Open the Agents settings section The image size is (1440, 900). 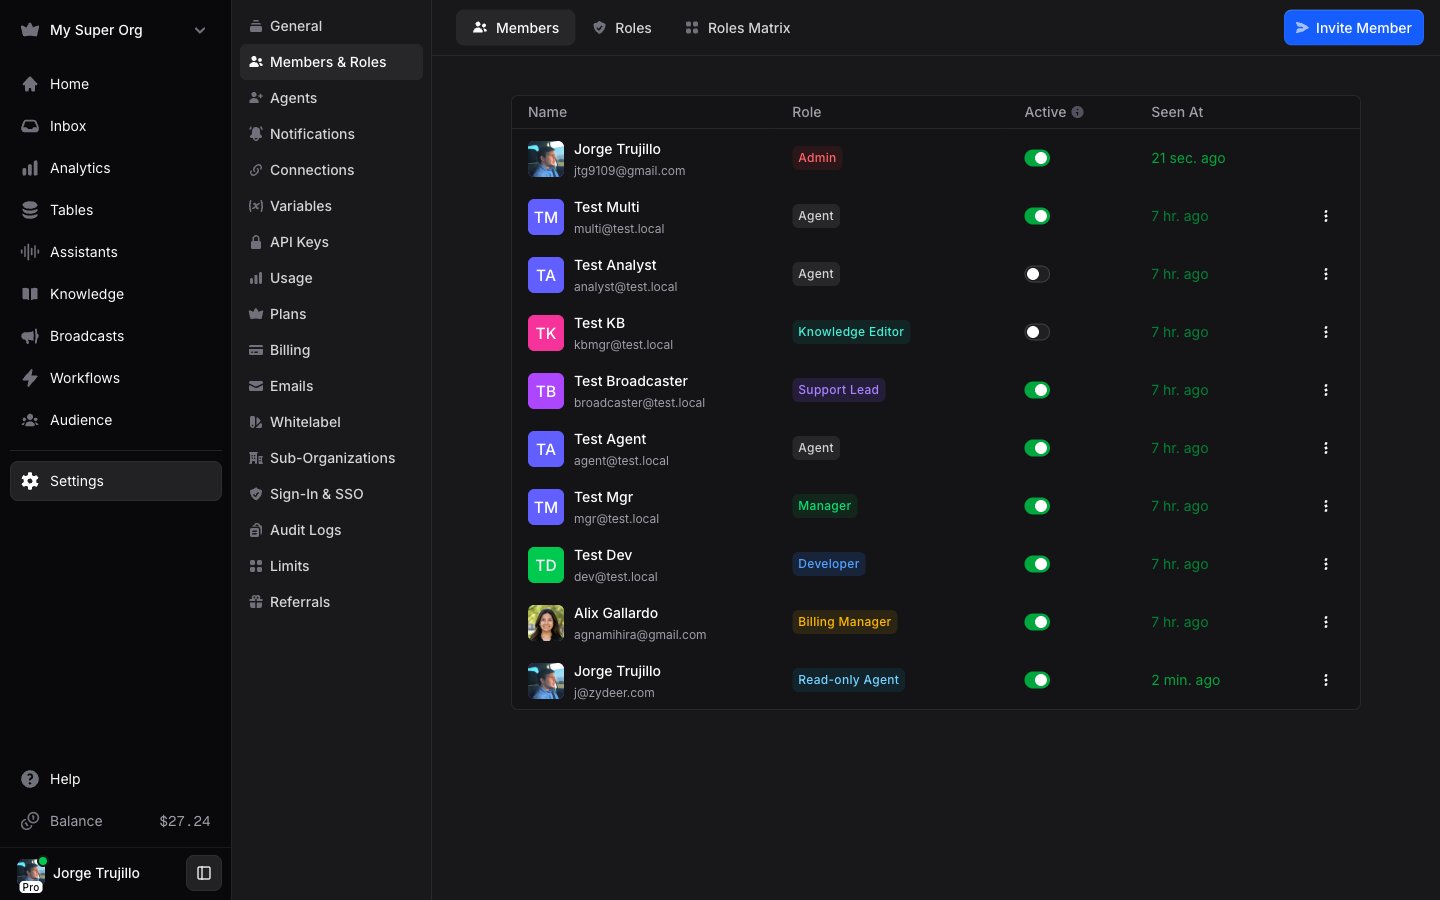coord(331,98)
